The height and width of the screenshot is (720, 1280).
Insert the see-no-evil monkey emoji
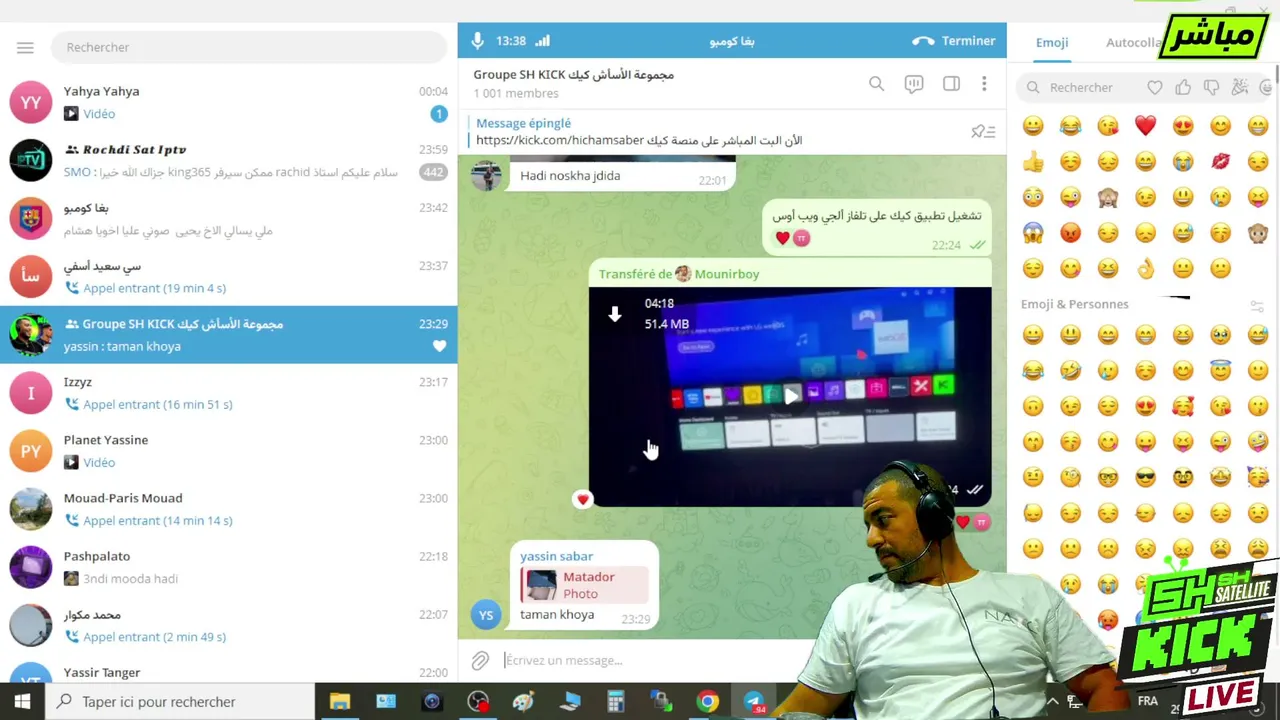1108,197
